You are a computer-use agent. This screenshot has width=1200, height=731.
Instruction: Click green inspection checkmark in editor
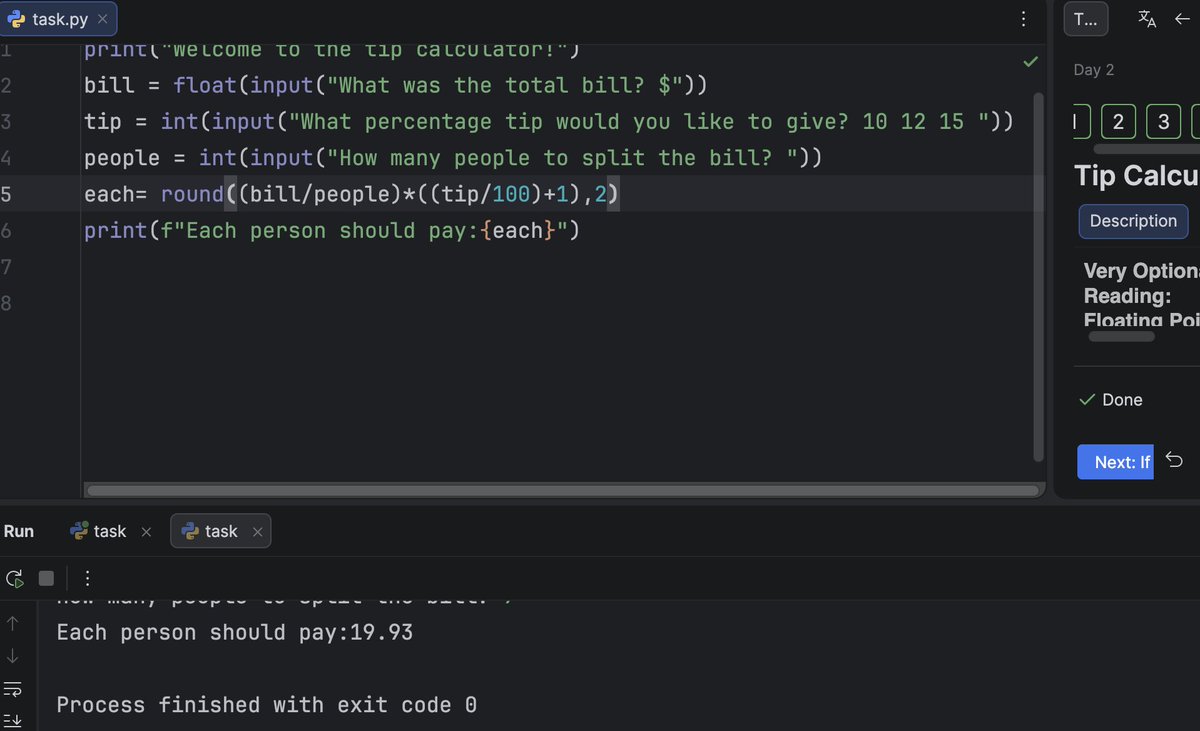point(1031,62)
